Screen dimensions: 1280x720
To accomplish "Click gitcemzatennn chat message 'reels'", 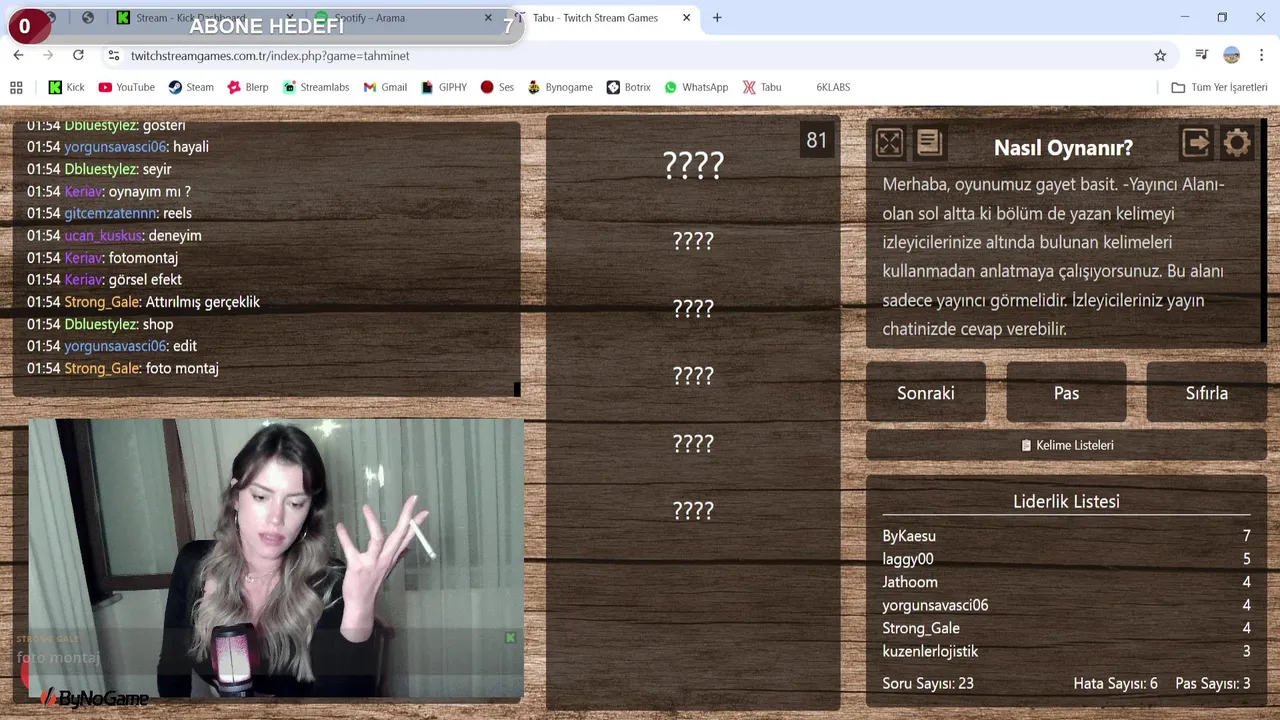I will coord(177,213).
